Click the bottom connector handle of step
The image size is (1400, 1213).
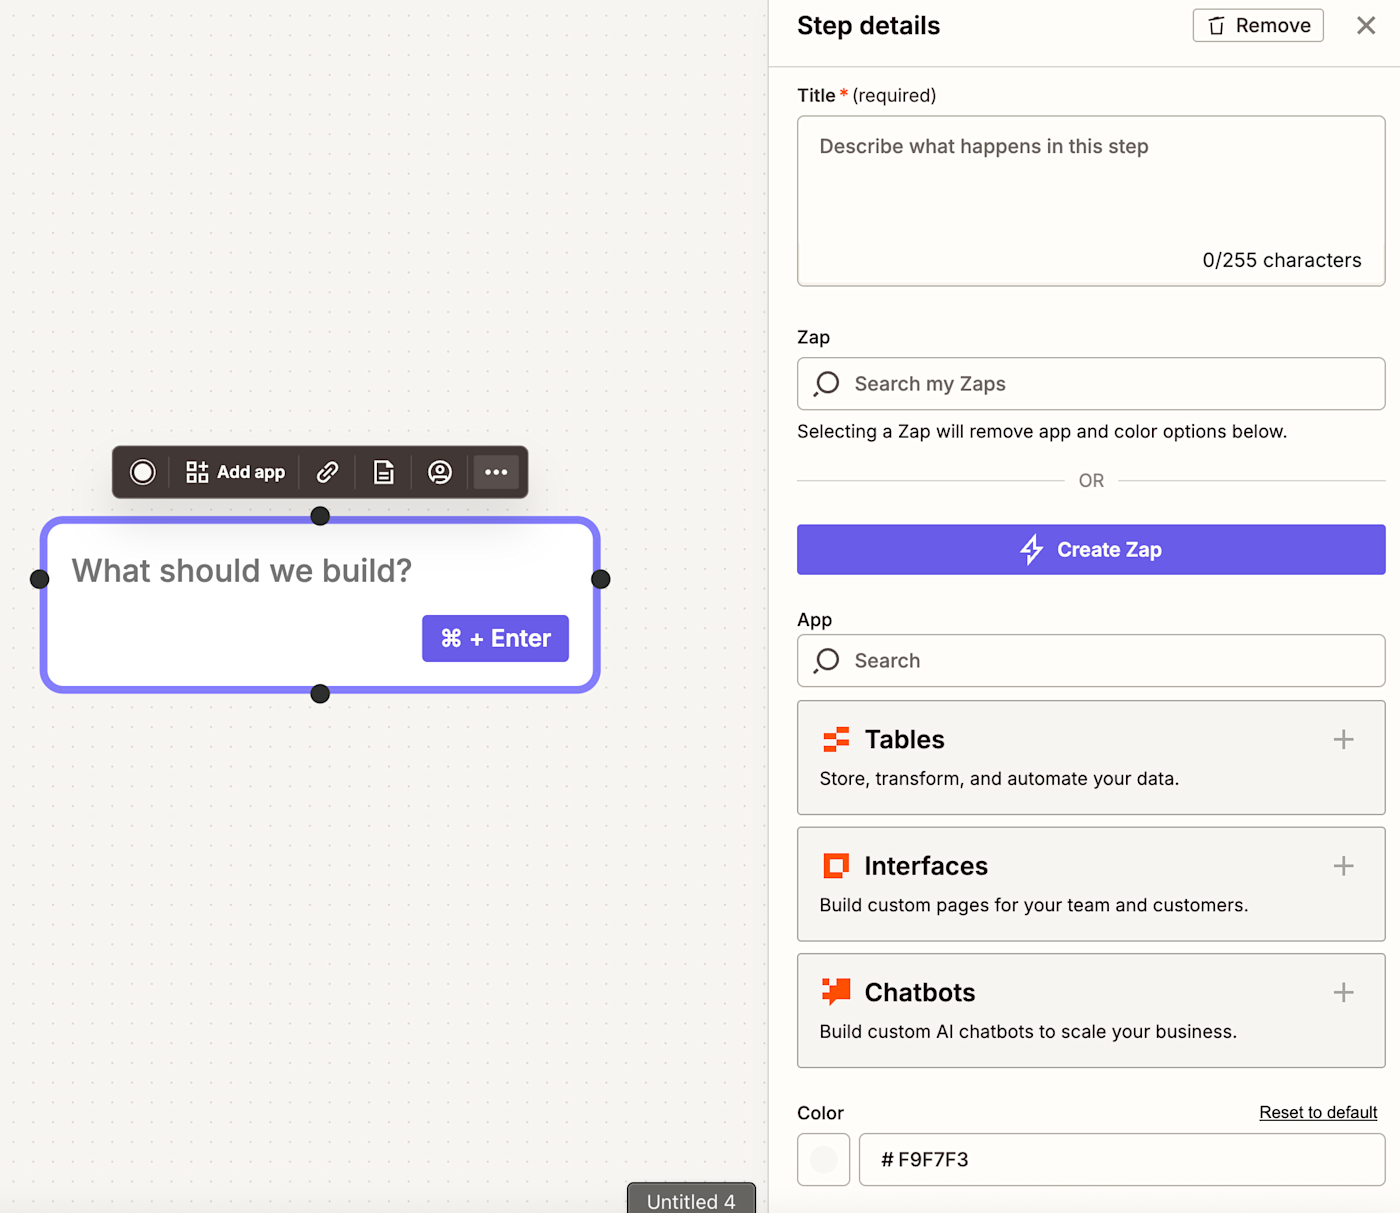320,694
